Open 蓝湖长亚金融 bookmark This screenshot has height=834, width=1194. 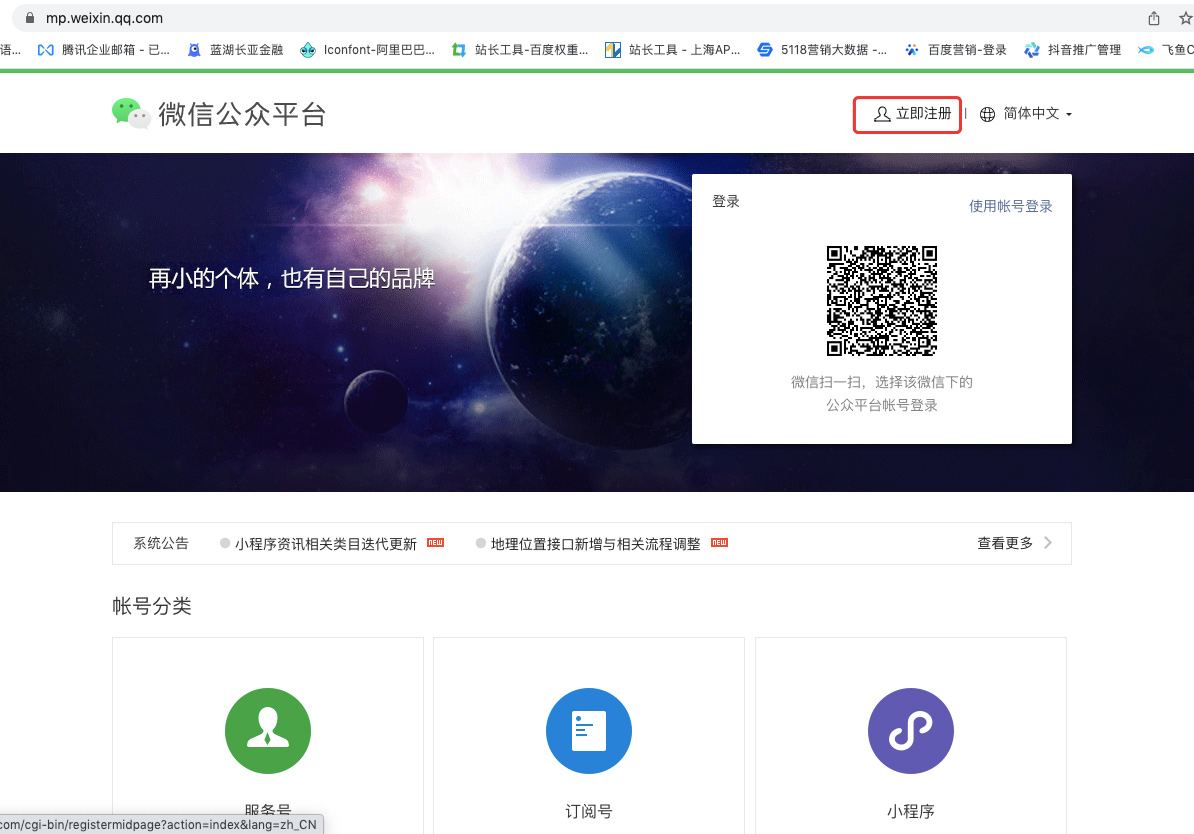click(x=235, y=50)
